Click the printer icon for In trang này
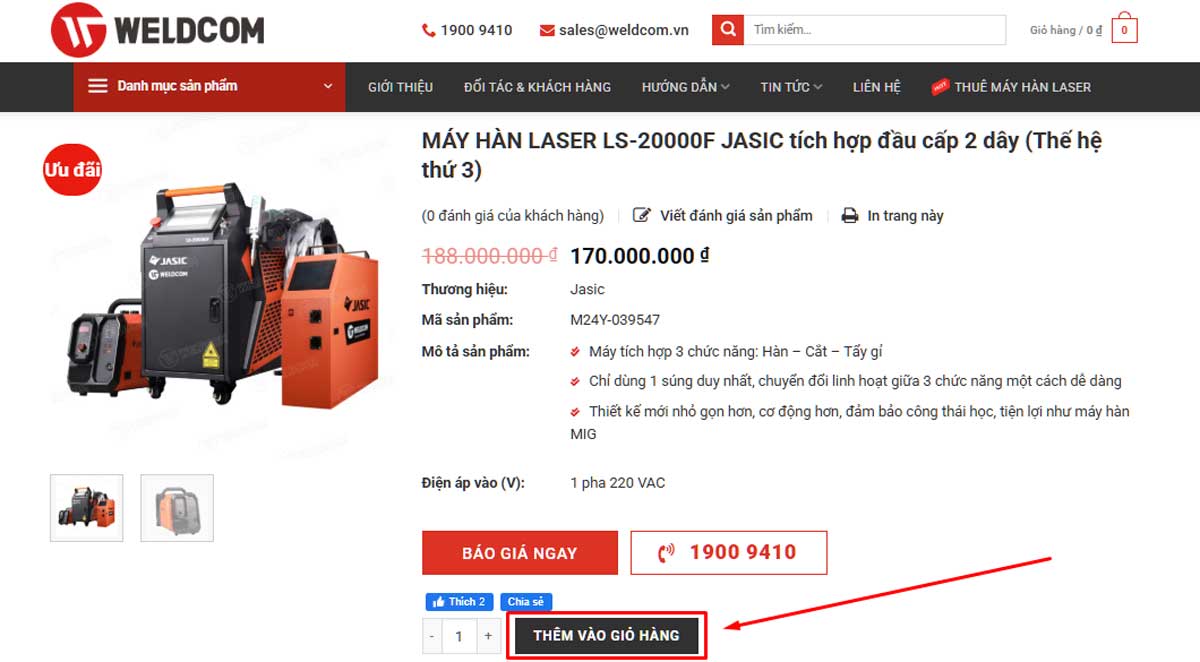This screenshot has width=1200, height=662. 850,216
